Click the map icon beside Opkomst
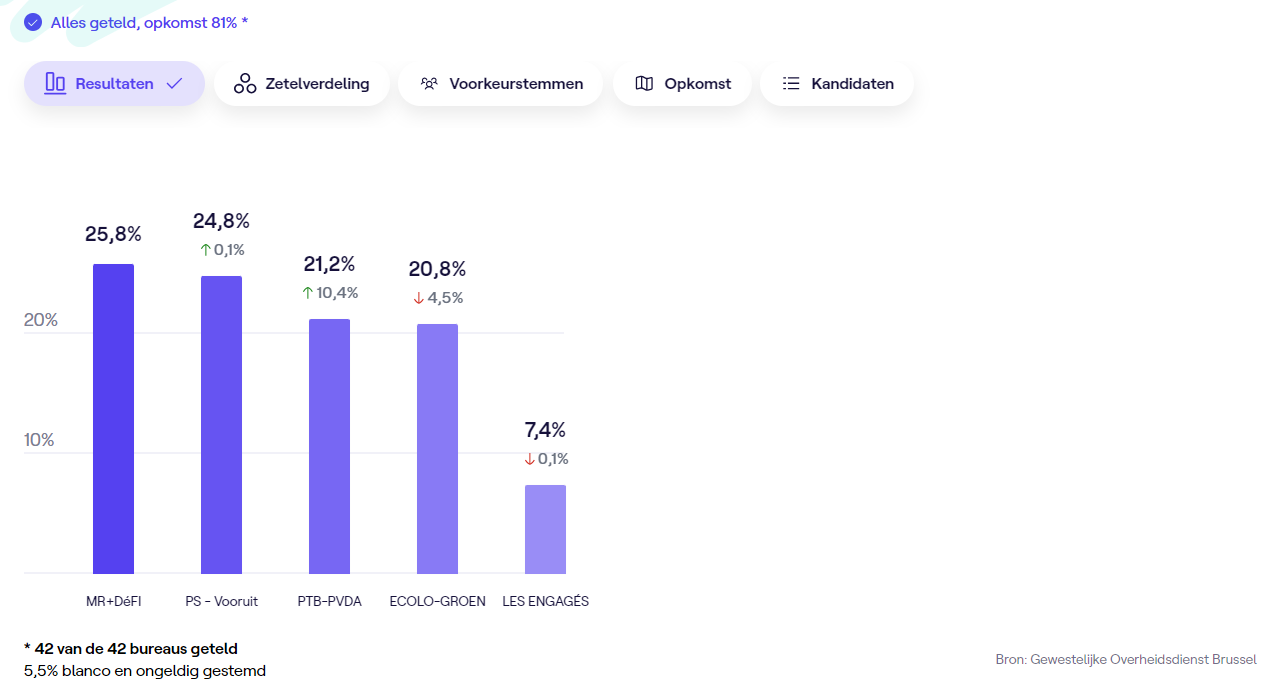 (x=644, y=84)
